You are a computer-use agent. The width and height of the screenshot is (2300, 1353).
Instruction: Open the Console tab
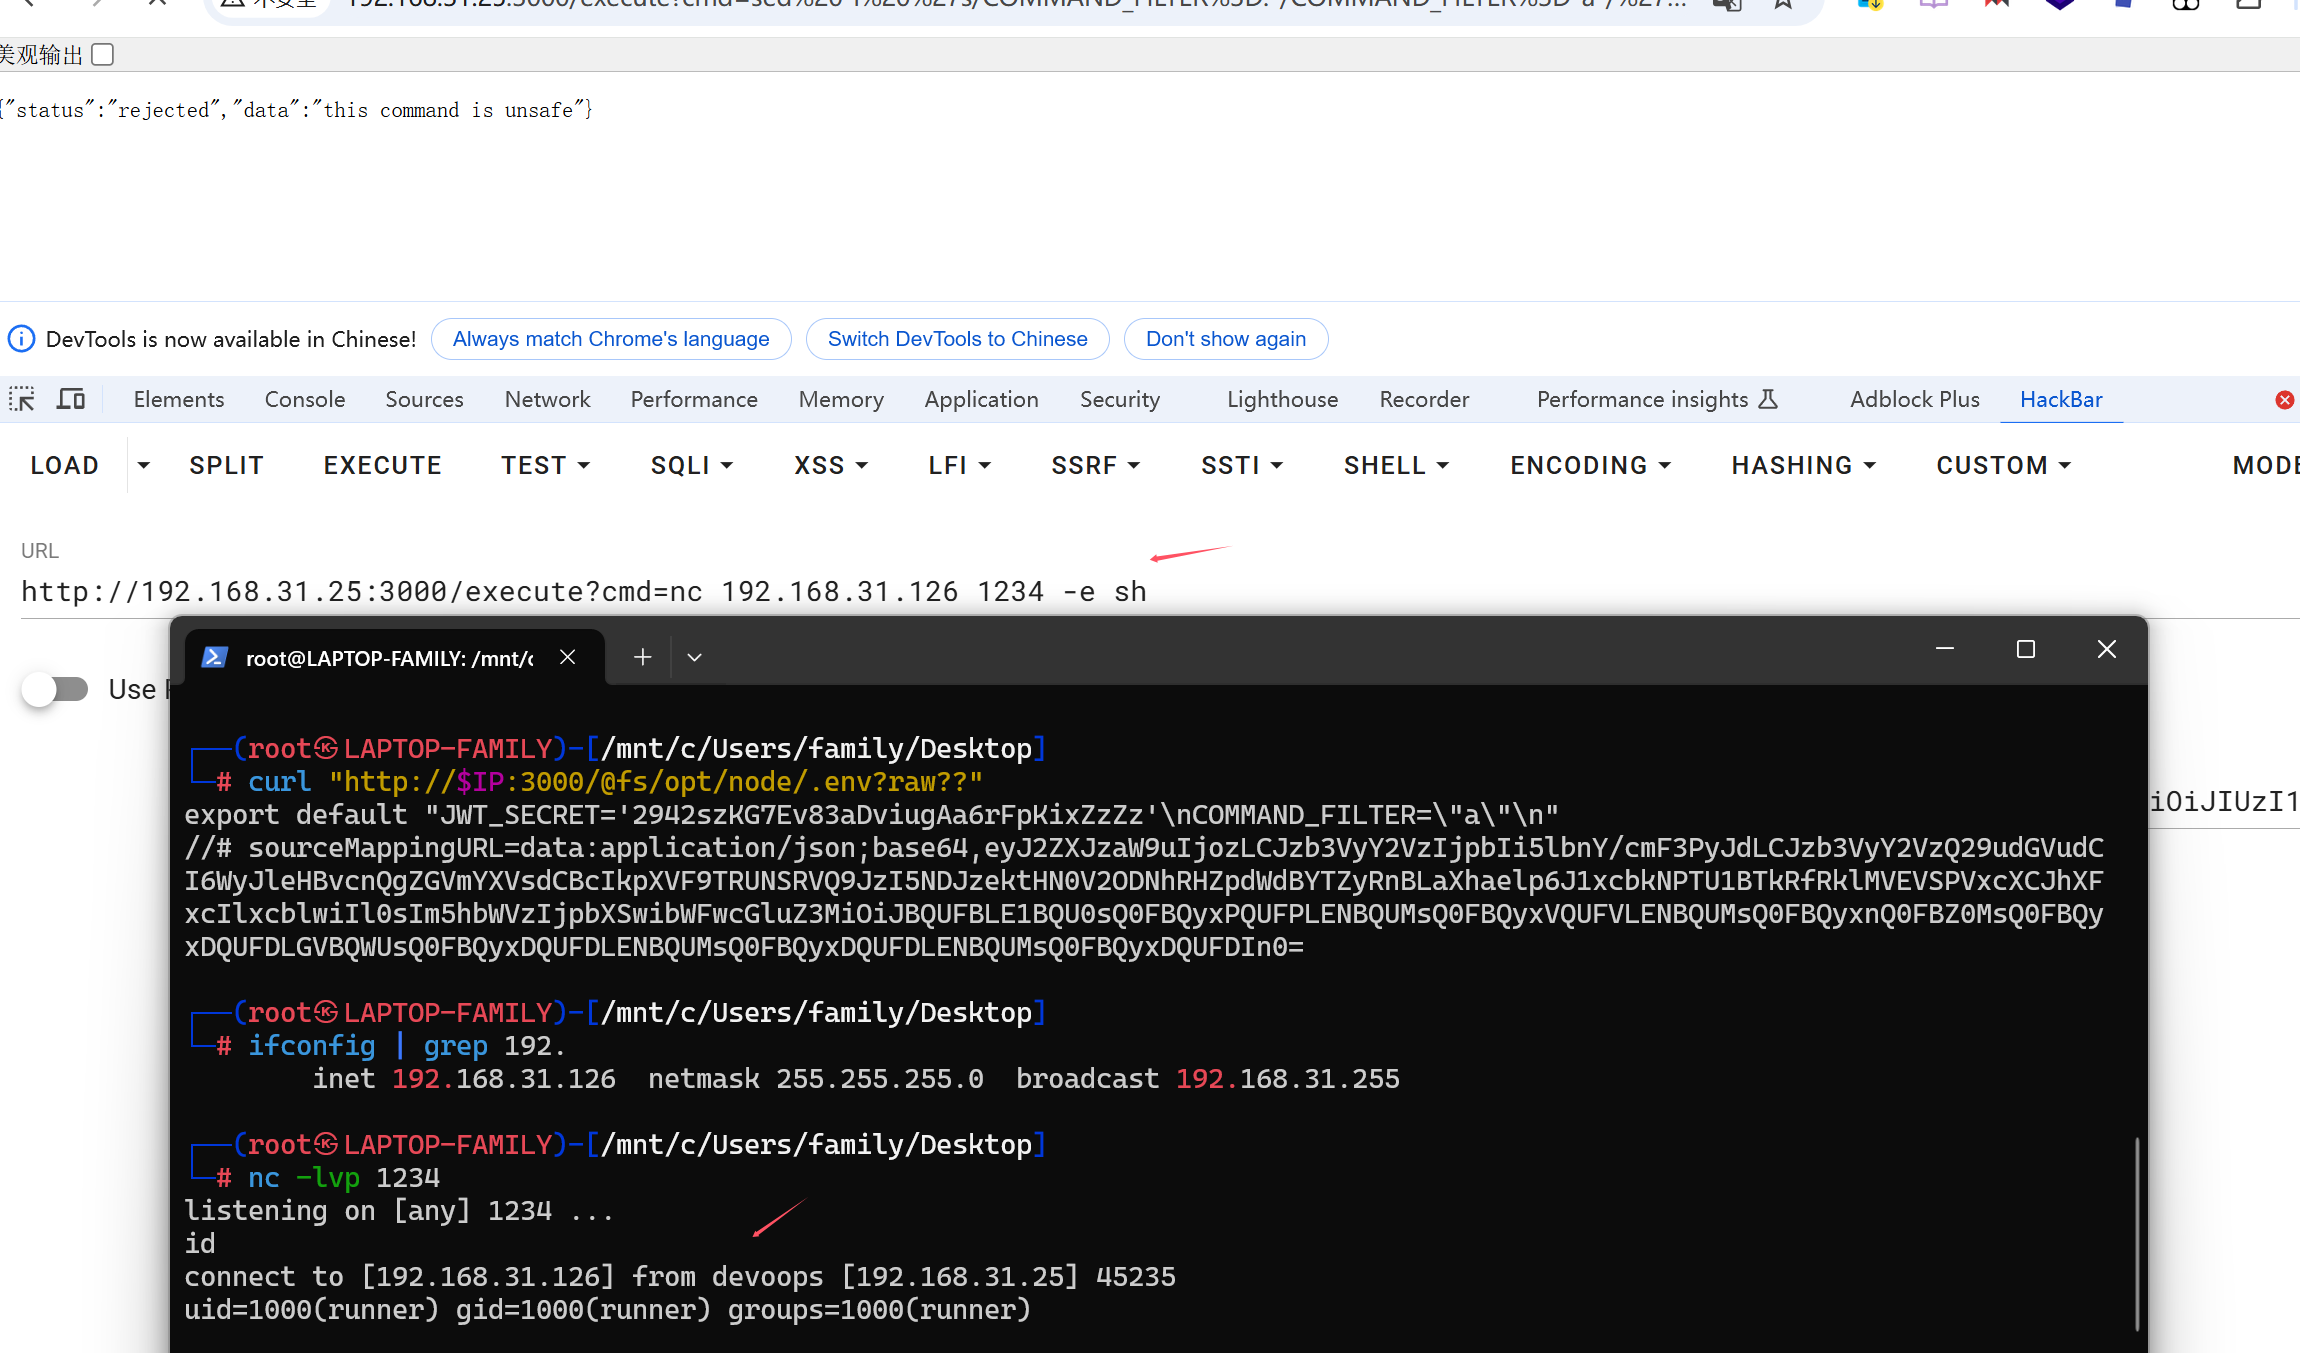coord(304,400)
